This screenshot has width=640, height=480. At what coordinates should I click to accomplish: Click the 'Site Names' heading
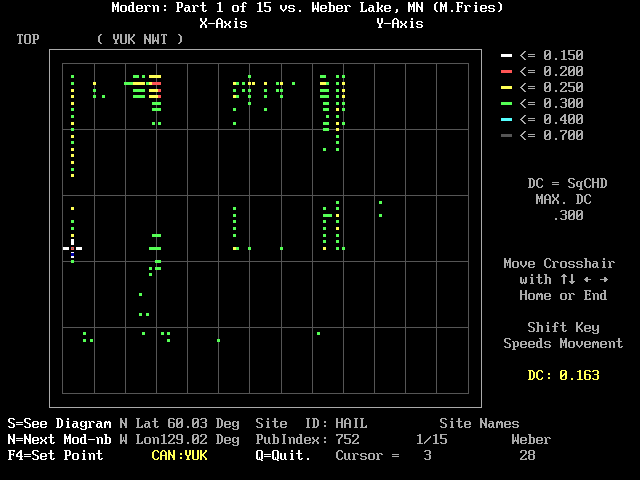[479, 423]
